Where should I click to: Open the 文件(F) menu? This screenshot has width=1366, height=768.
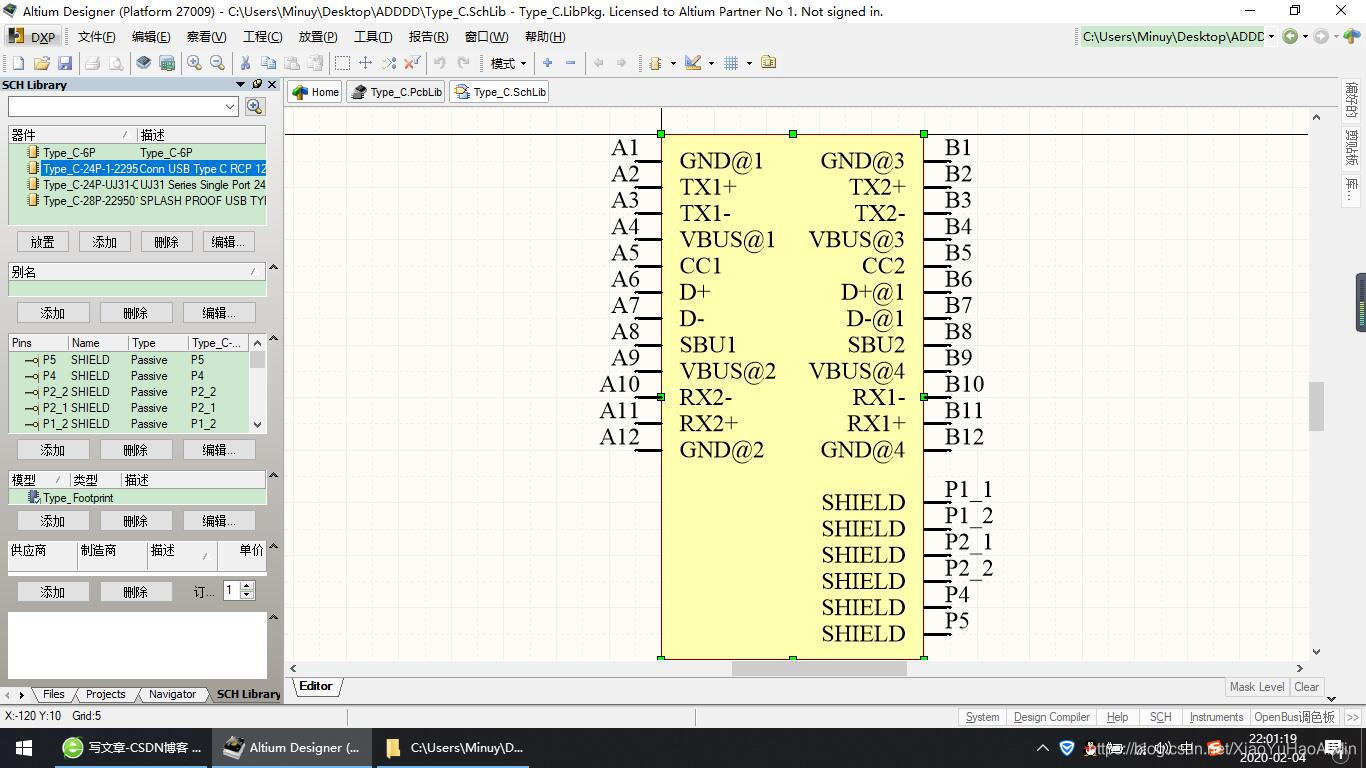point(97,37)
